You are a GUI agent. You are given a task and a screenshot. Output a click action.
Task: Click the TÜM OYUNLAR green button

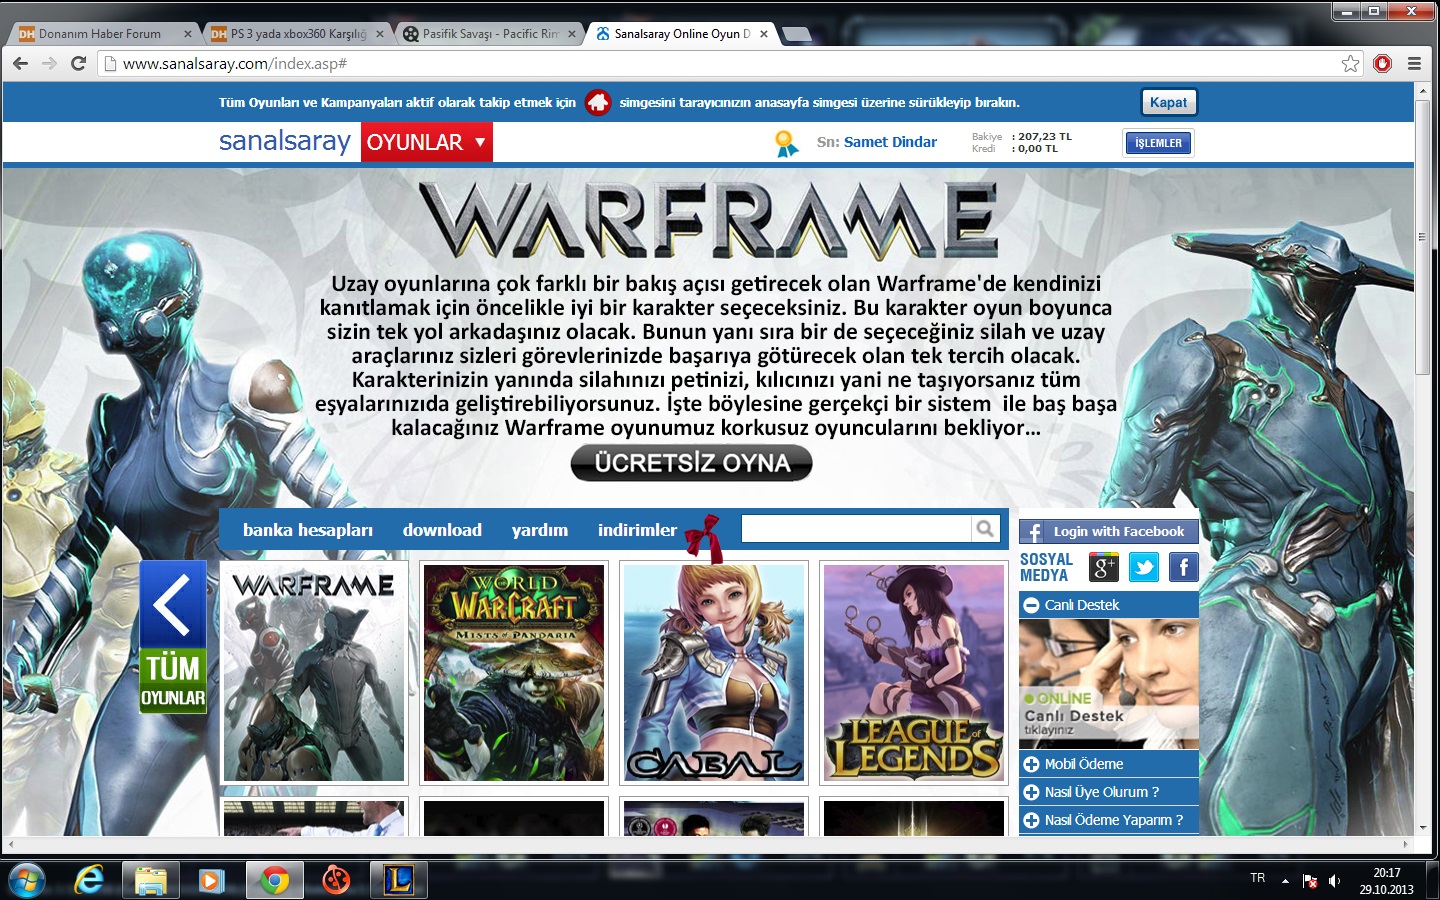click(173, 680)
